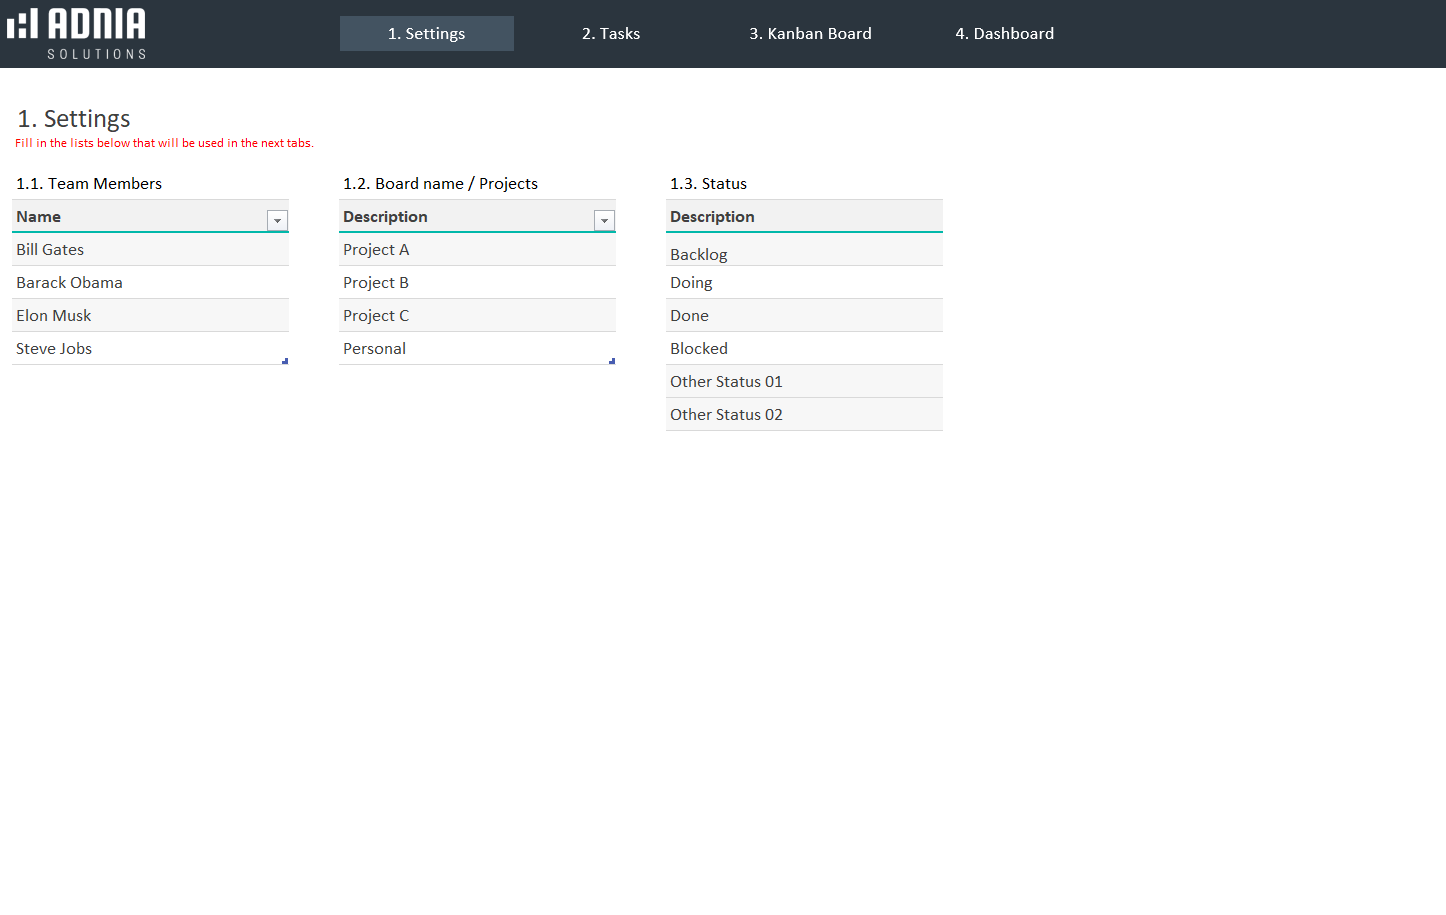Switch to the 1. Settings tab

coord(426,33)
